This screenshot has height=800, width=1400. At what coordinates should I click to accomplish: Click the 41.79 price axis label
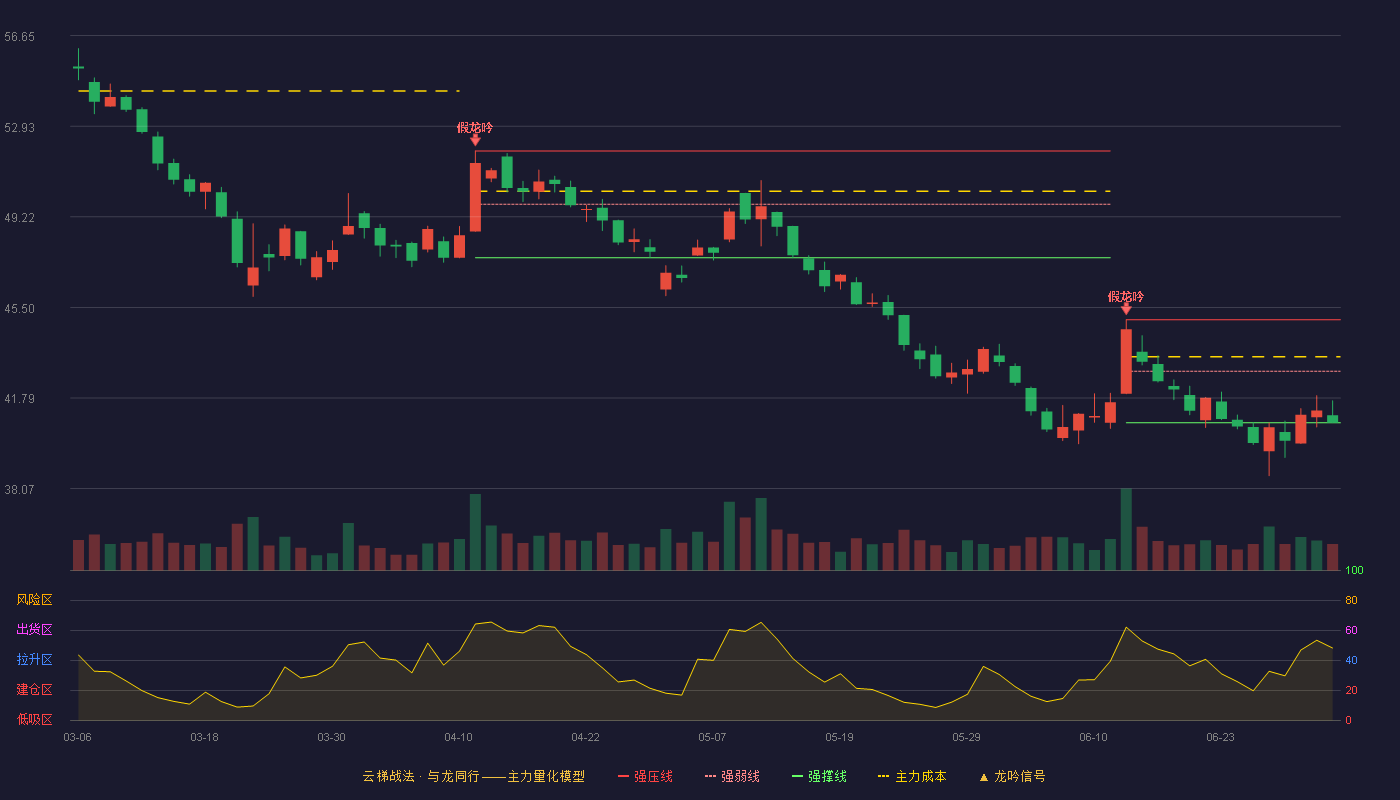coord(19,399)
